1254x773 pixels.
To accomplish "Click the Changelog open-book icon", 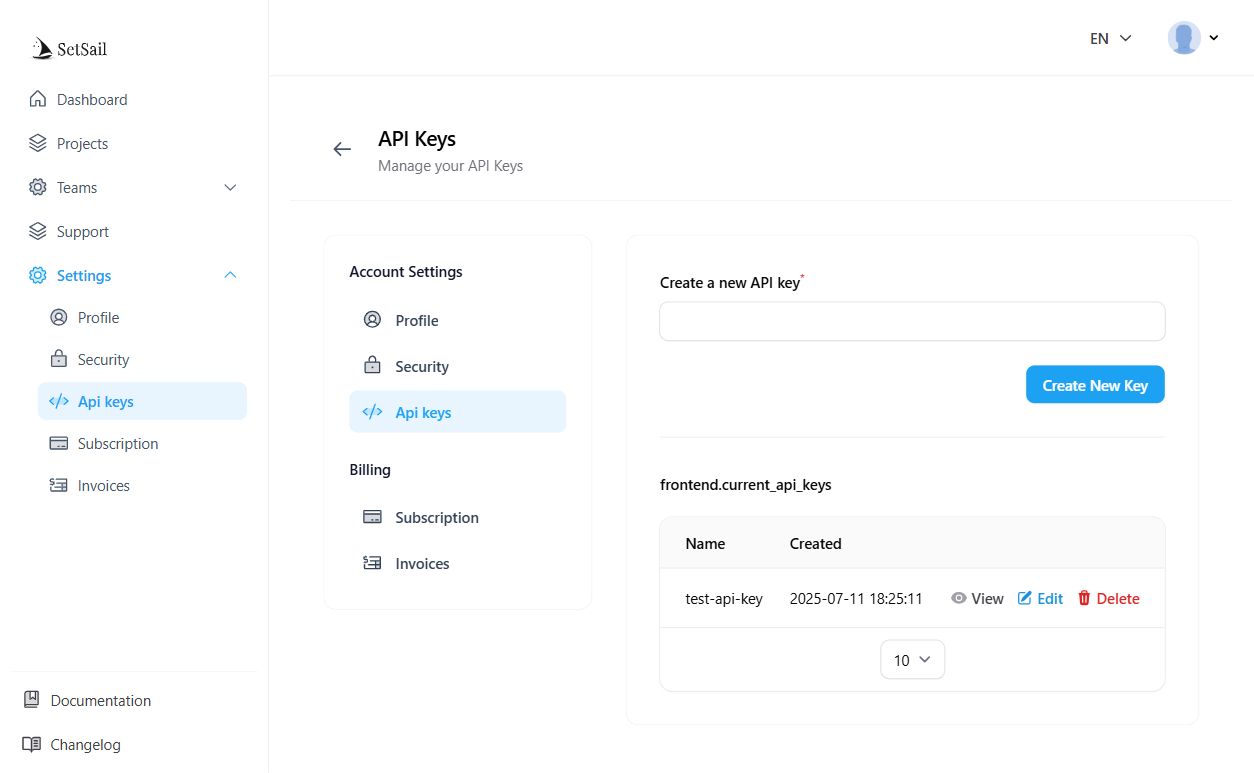I will tap(32, 745).
